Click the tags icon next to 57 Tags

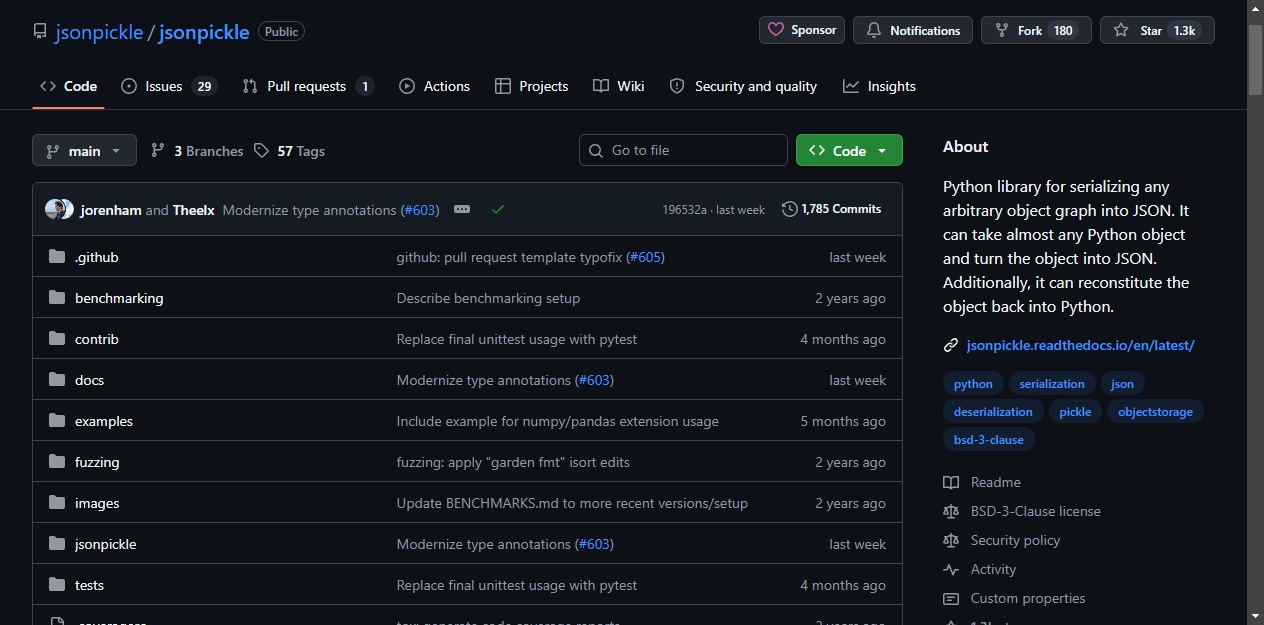coord(261,151)
